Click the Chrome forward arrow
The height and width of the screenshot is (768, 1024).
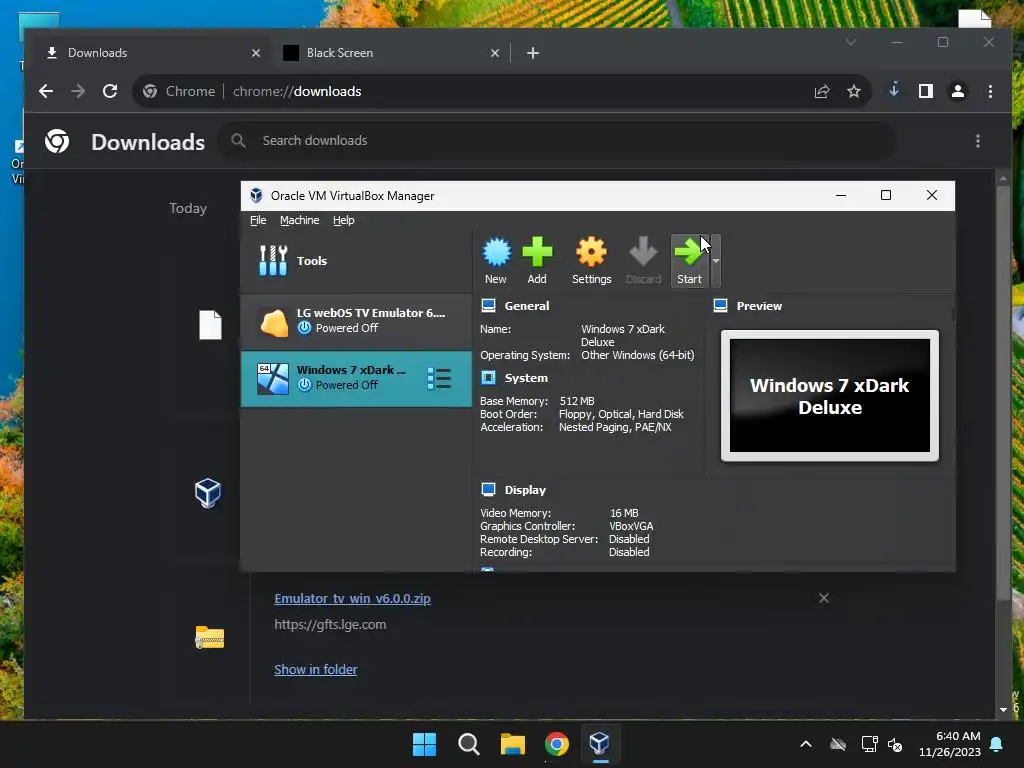[x=78, y=91]
